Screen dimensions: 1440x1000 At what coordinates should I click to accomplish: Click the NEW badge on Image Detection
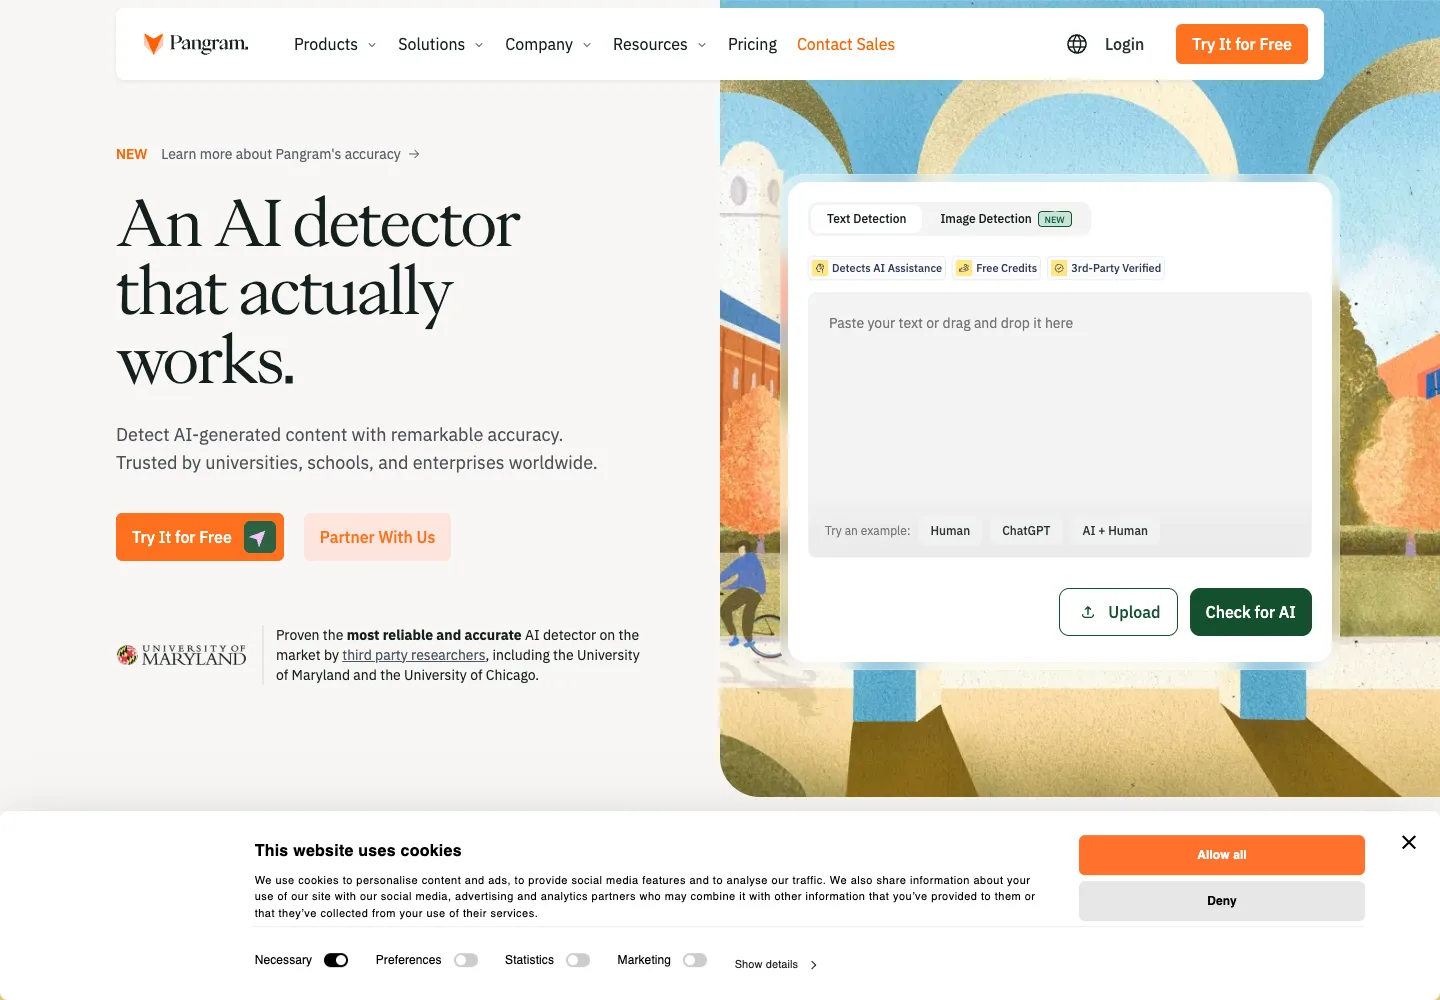[1055, 219]
